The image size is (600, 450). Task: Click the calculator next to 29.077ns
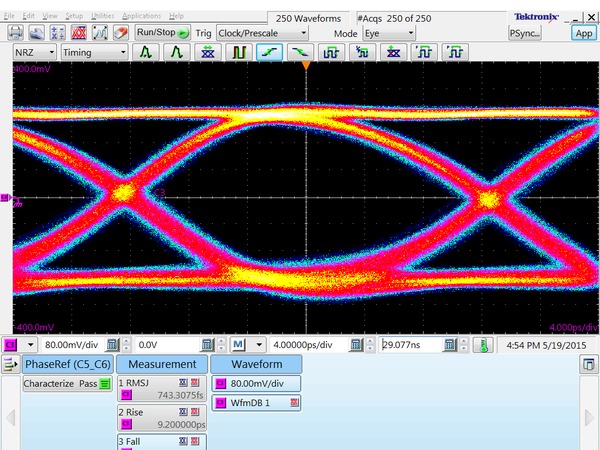pyautogui.click(x=451, y=344)
